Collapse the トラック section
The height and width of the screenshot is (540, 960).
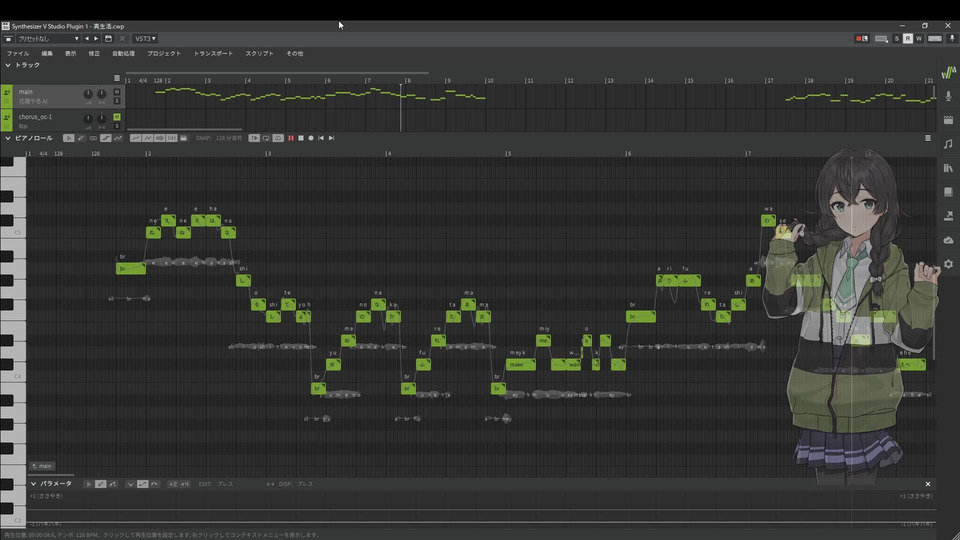[8, 65]
